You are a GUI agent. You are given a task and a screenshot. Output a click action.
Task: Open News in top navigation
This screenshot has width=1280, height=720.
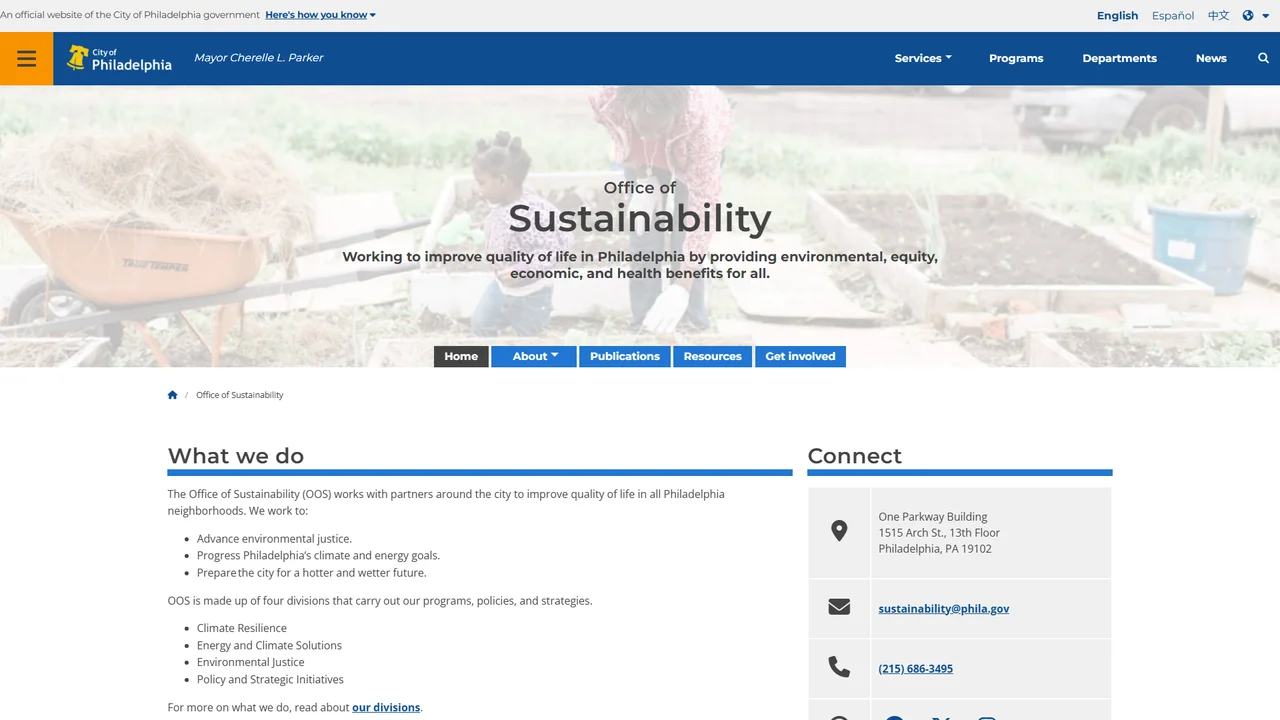(1211, 58)
